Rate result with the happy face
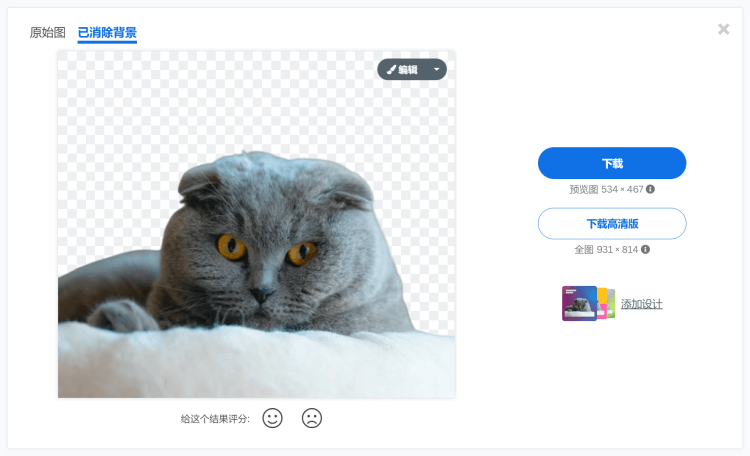The image size is (750, 456). [x=272, y=418]
